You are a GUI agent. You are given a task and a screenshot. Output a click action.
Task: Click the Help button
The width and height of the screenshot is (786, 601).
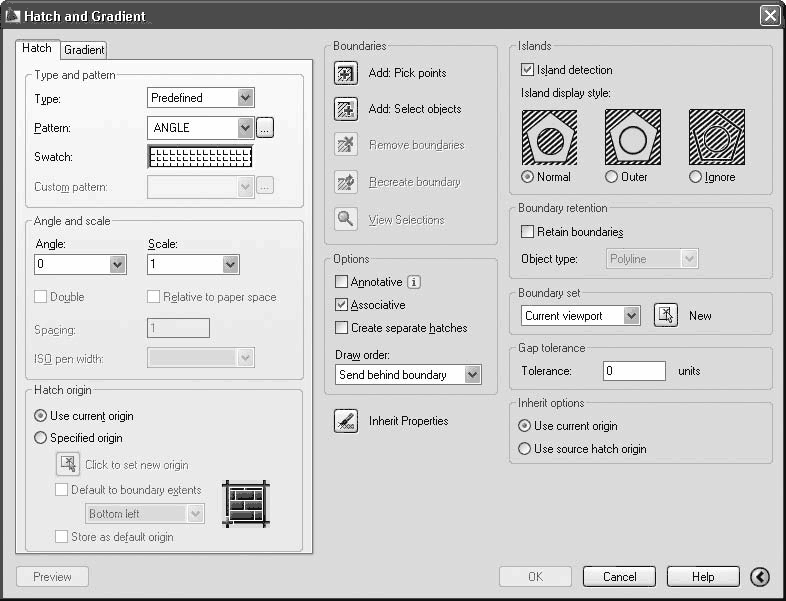coord(703,576)
